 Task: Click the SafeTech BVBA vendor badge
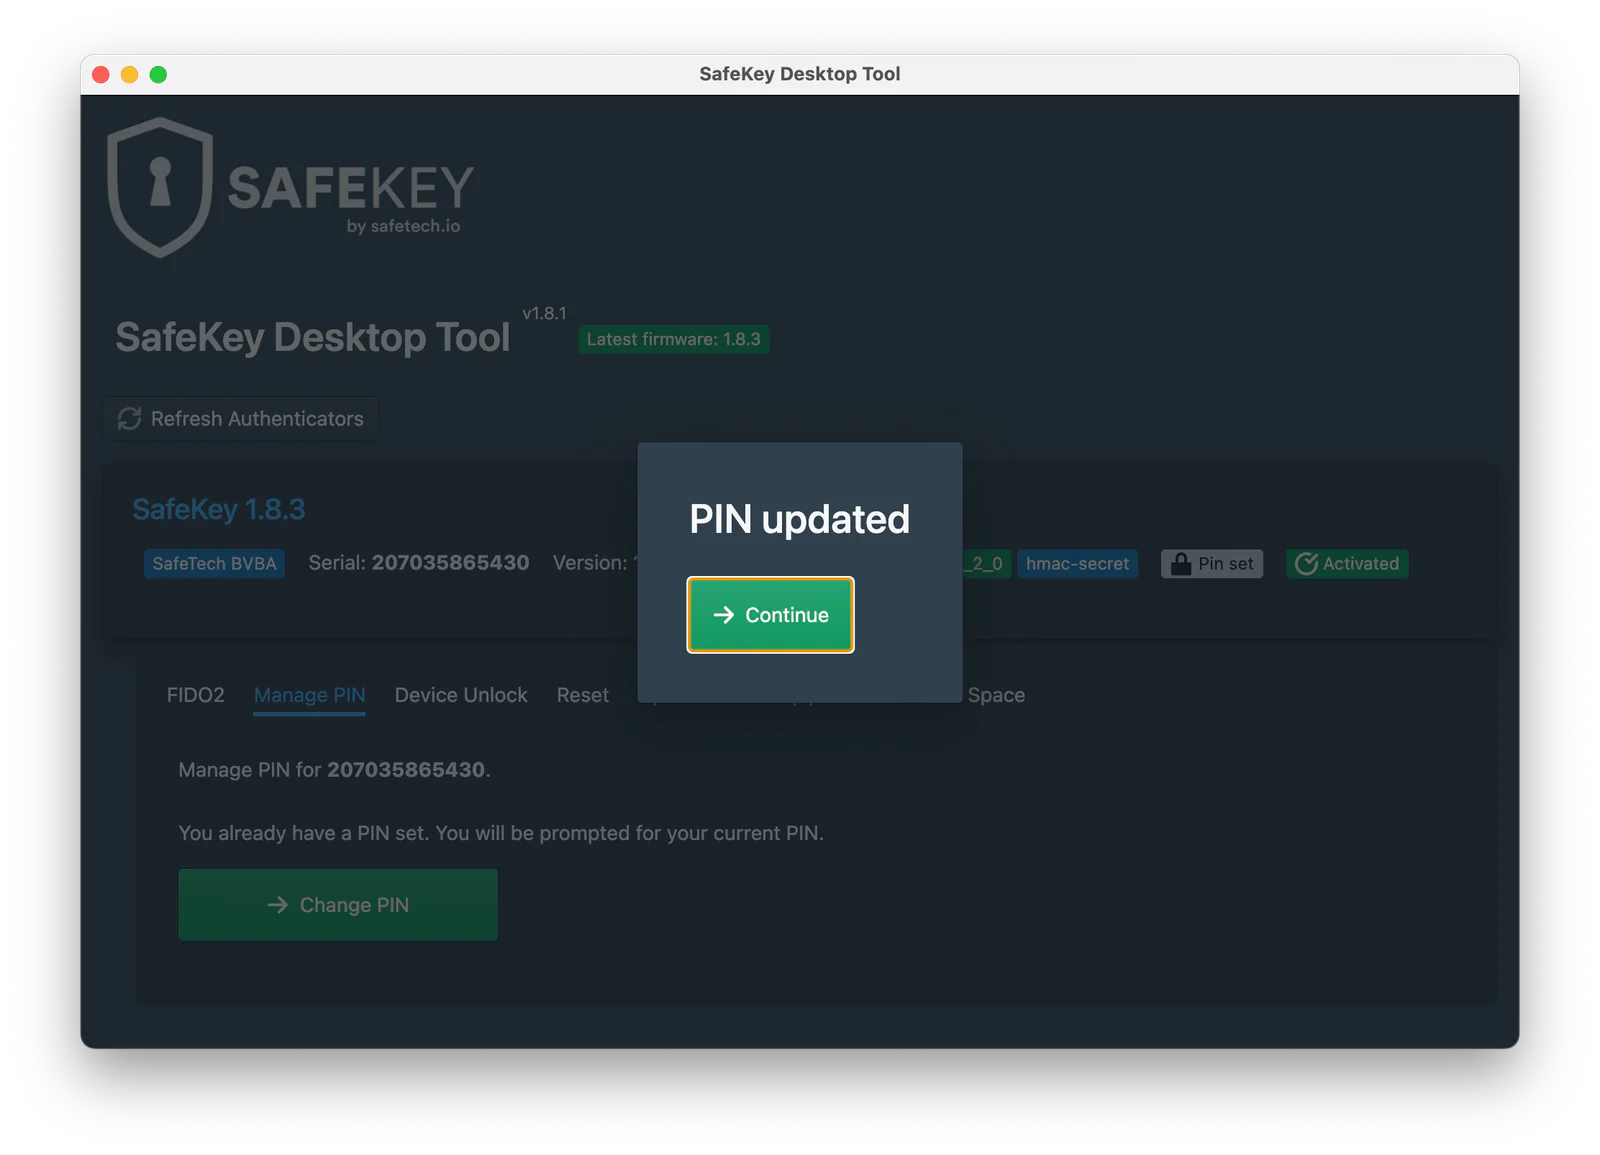click(214, 564)
